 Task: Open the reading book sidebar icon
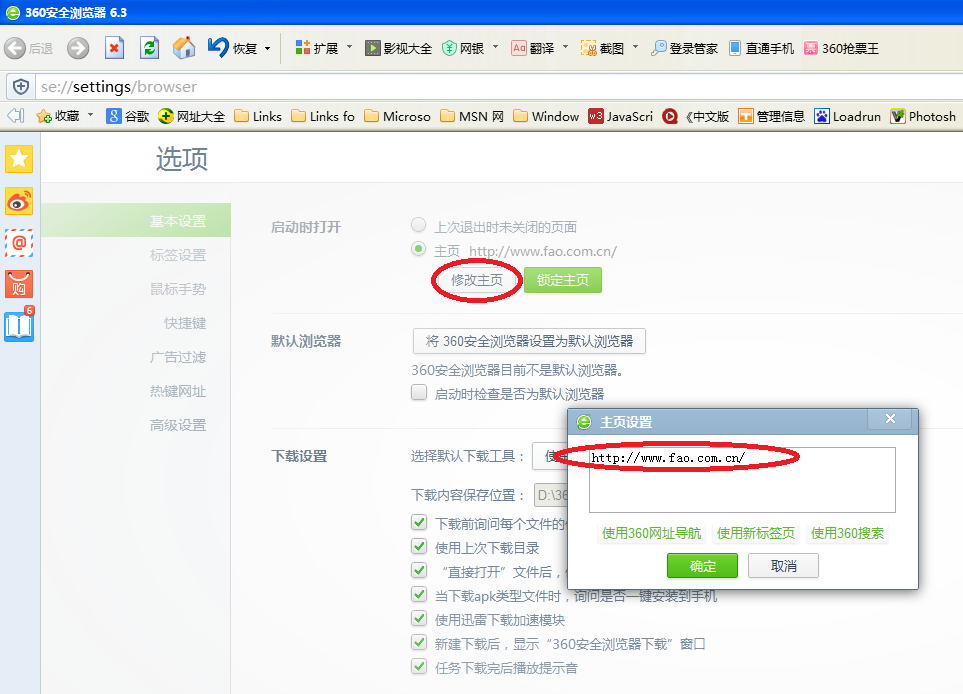19,326
